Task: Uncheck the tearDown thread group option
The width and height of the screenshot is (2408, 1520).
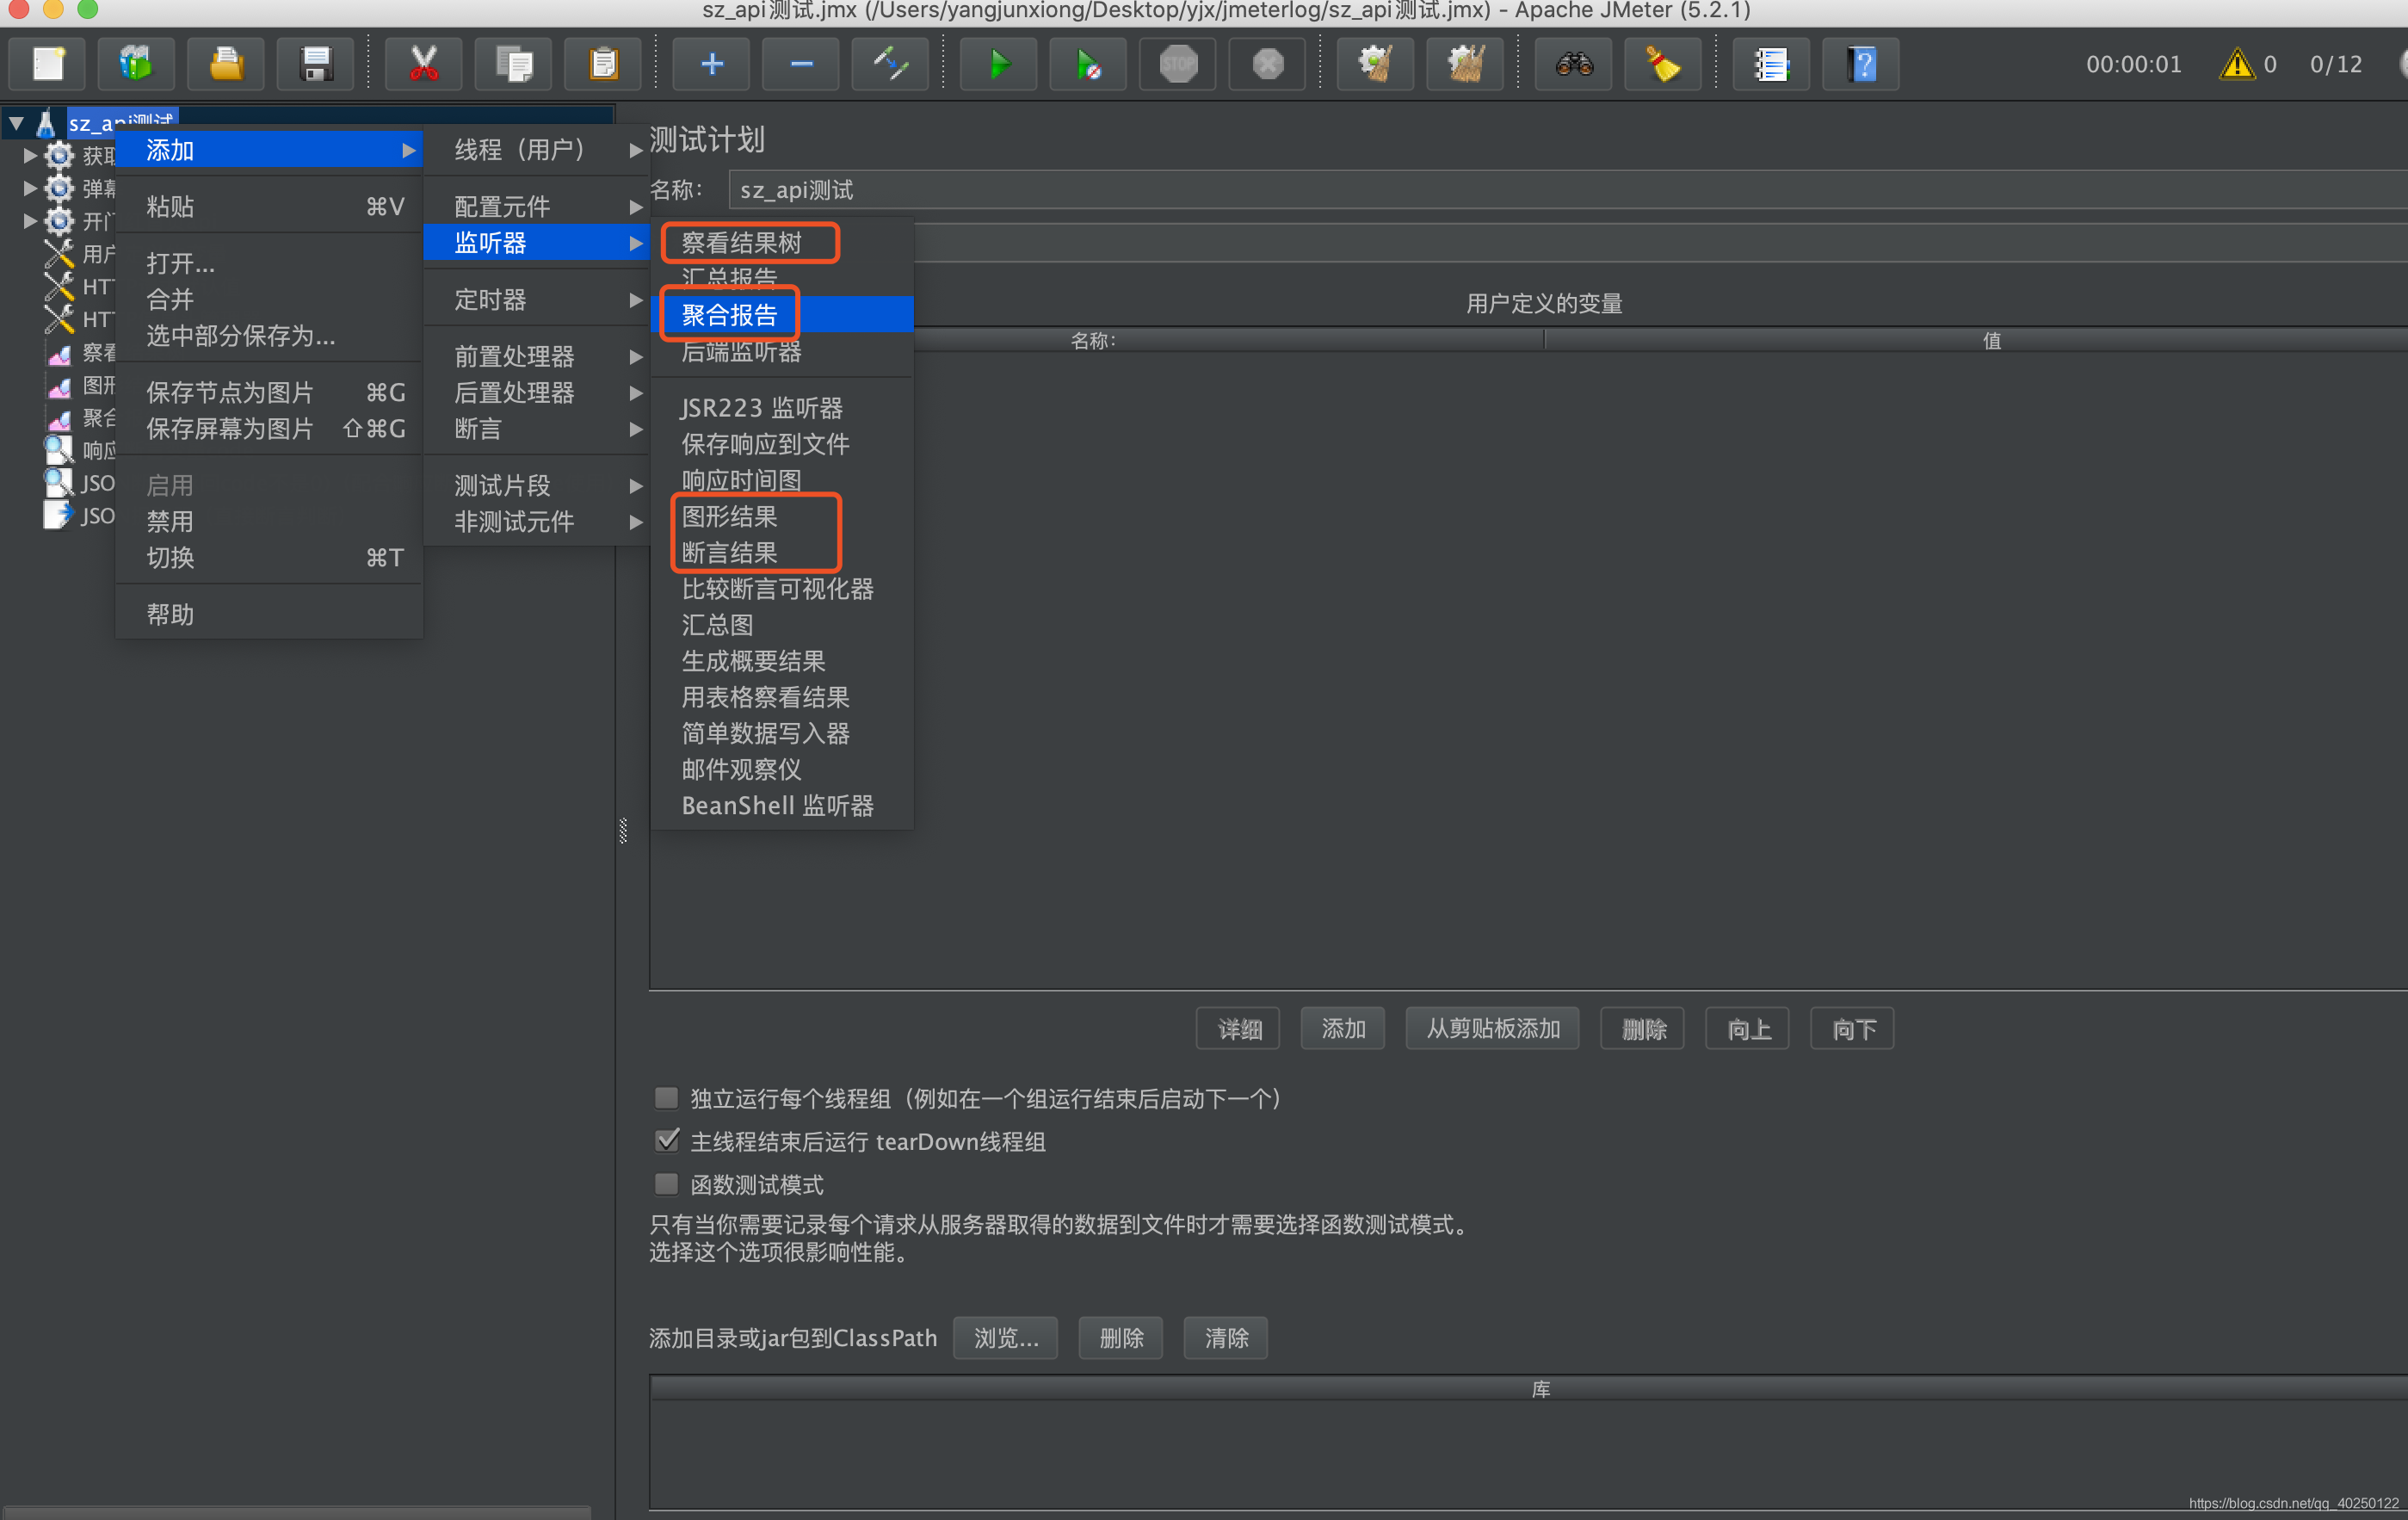Action: point(666,1141)
